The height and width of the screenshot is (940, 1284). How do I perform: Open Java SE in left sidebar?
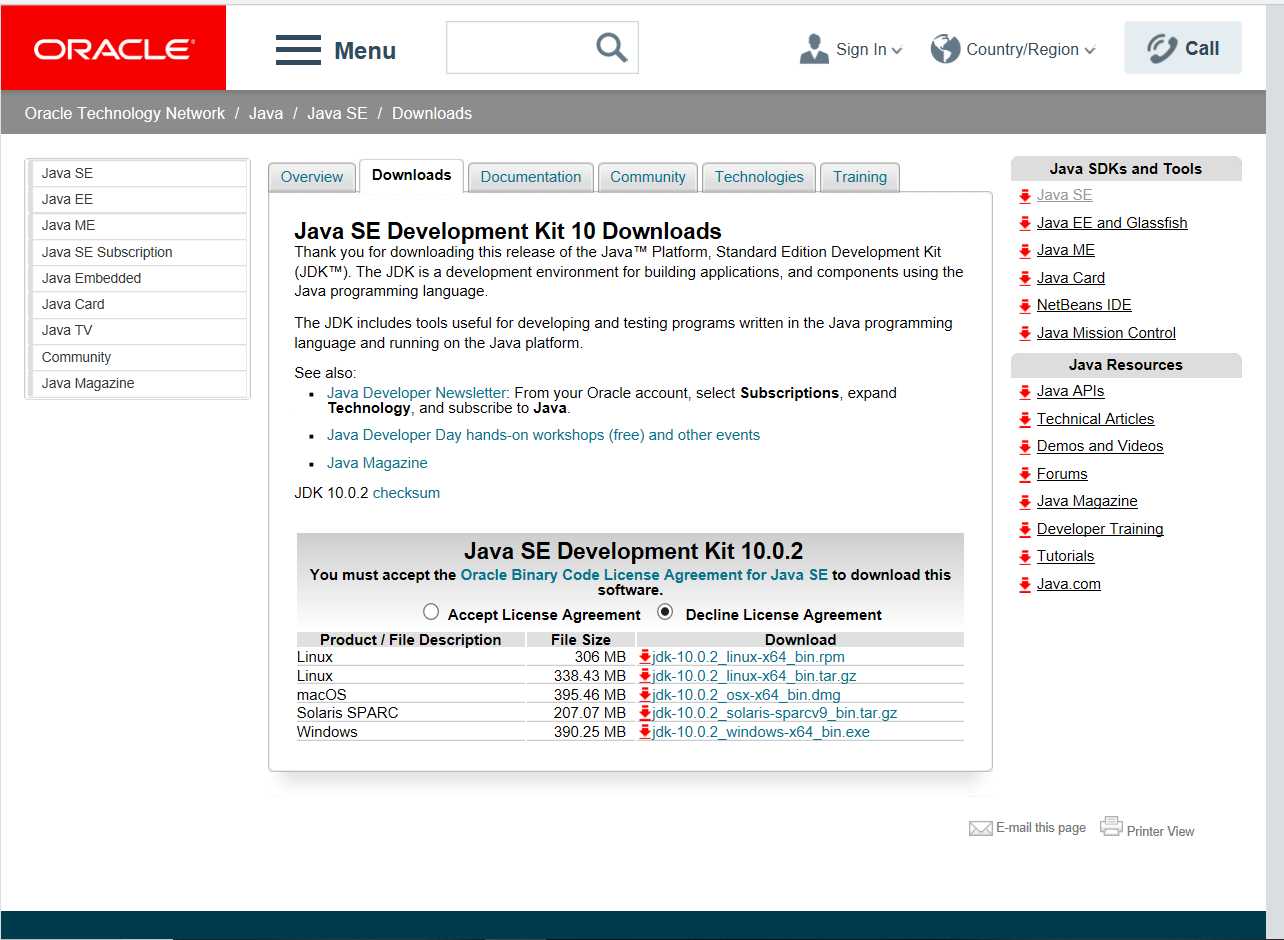[139, 173]
